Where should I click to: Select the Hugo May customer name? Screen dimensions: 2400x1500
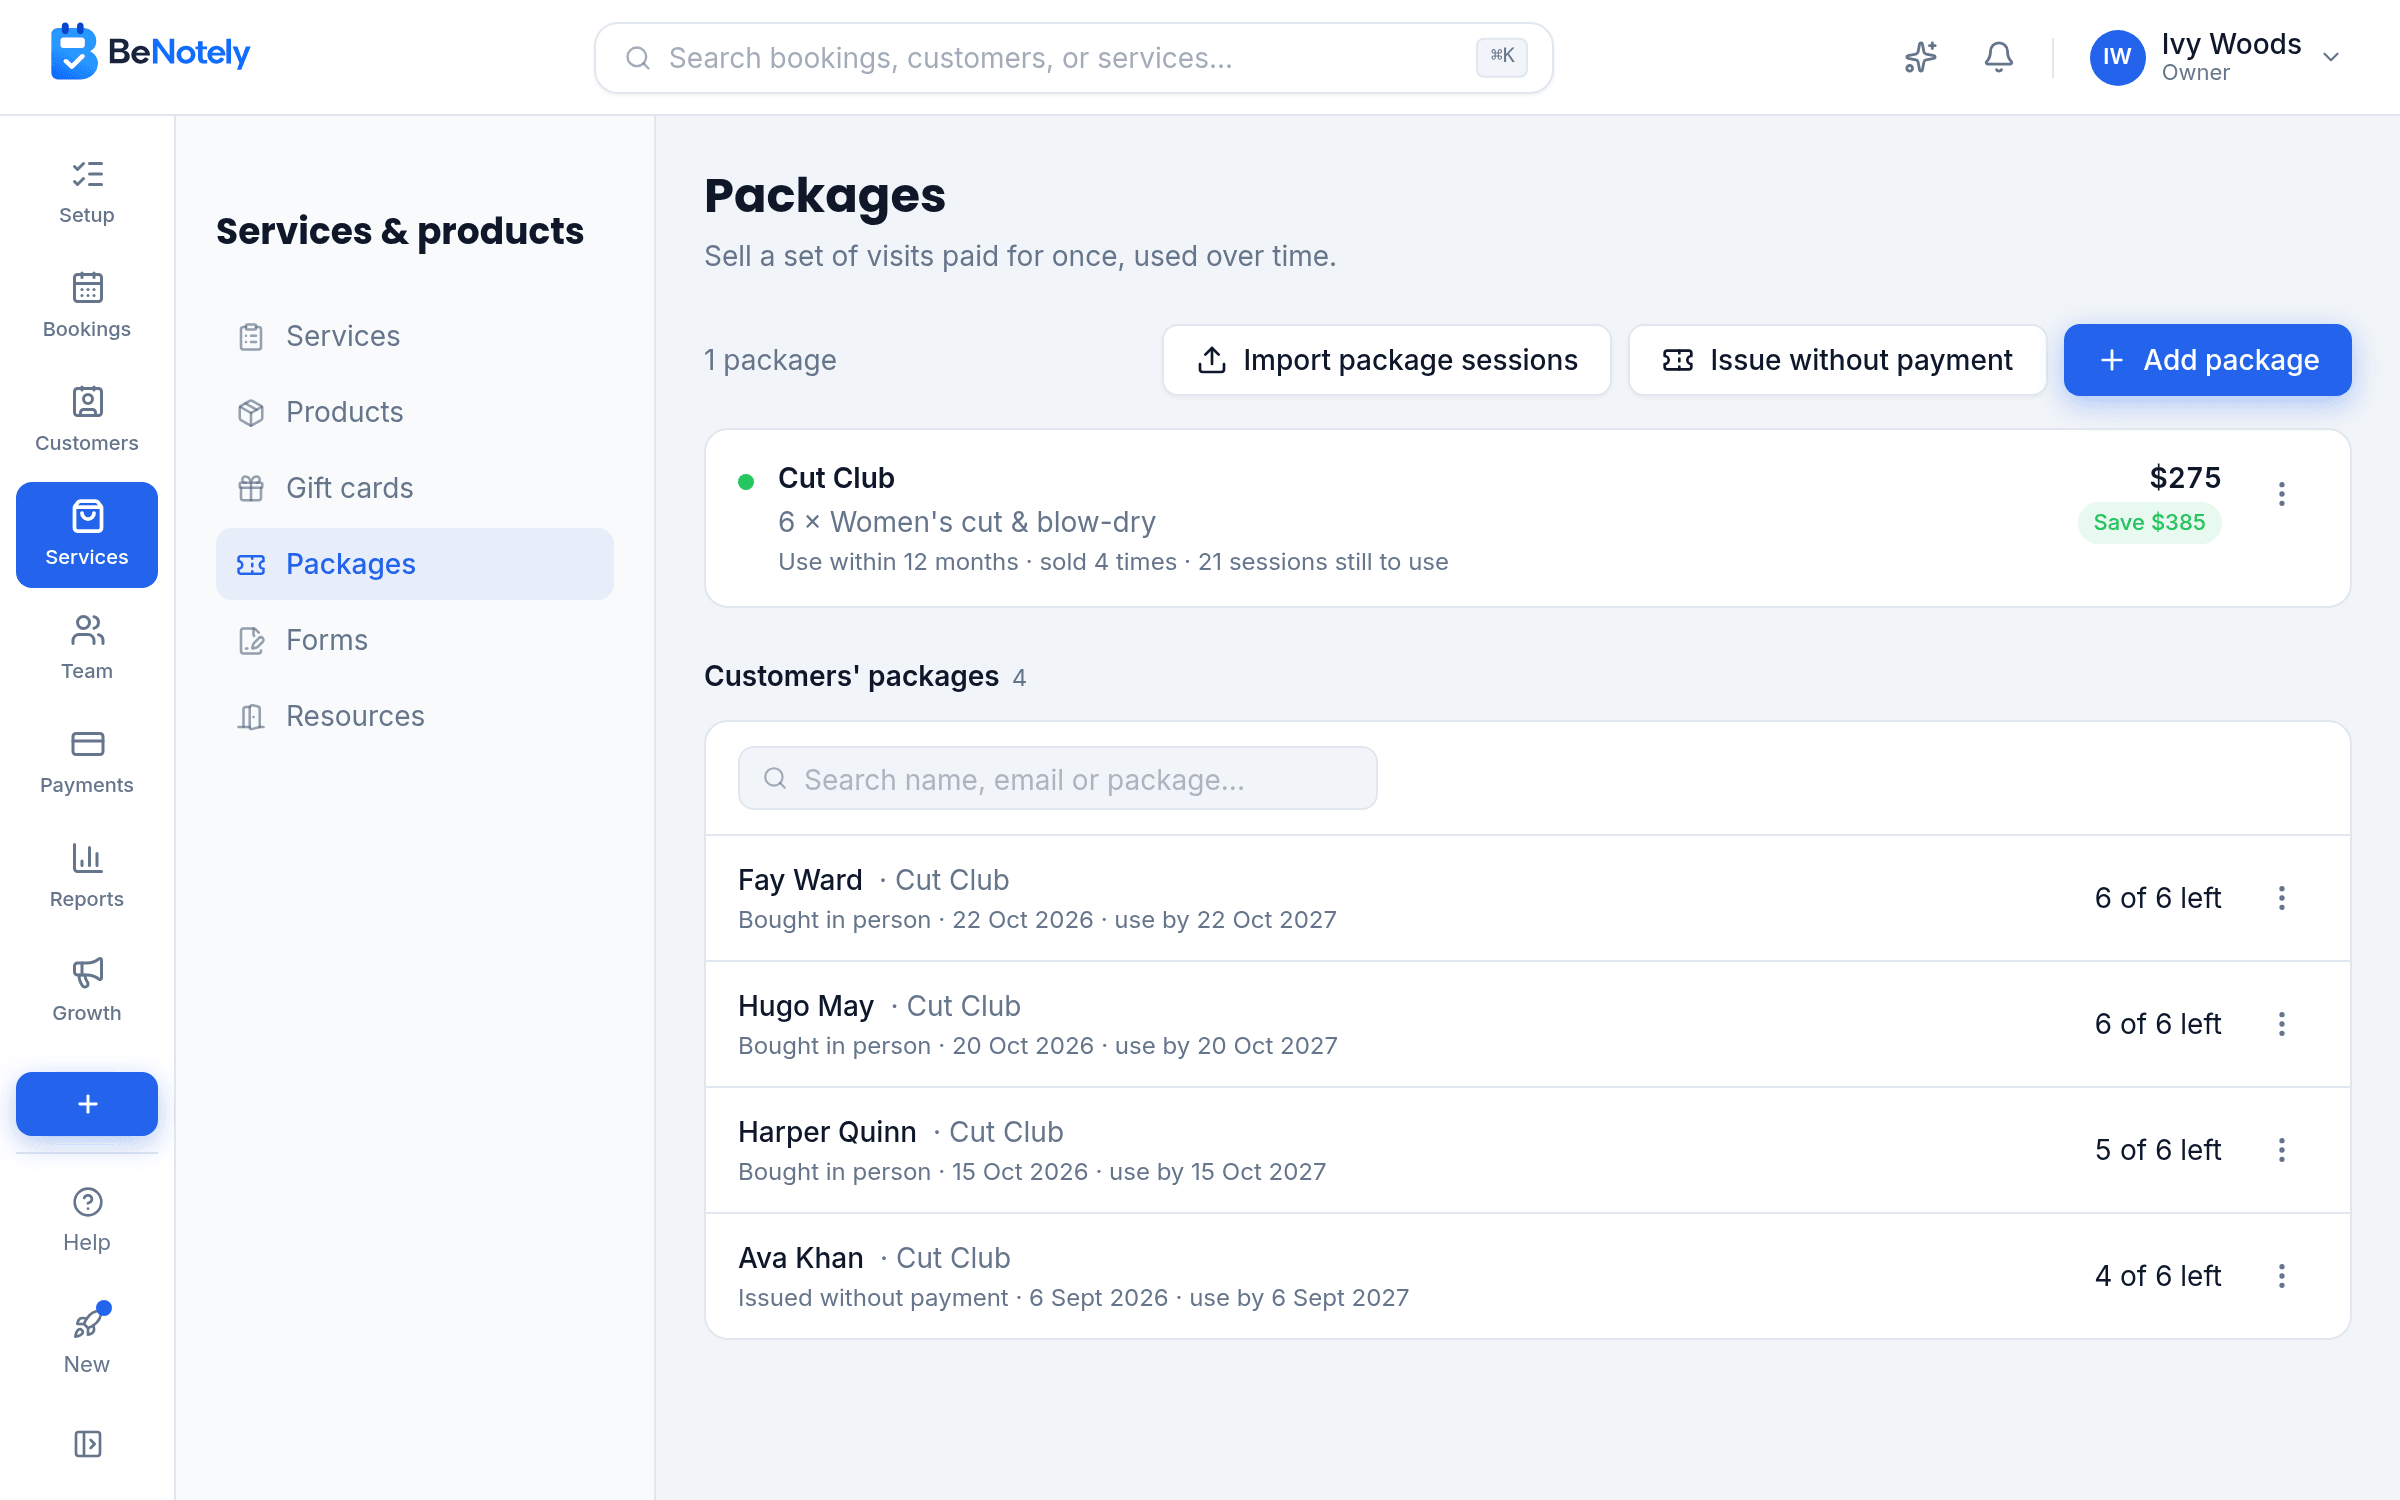click(806, 1006)
